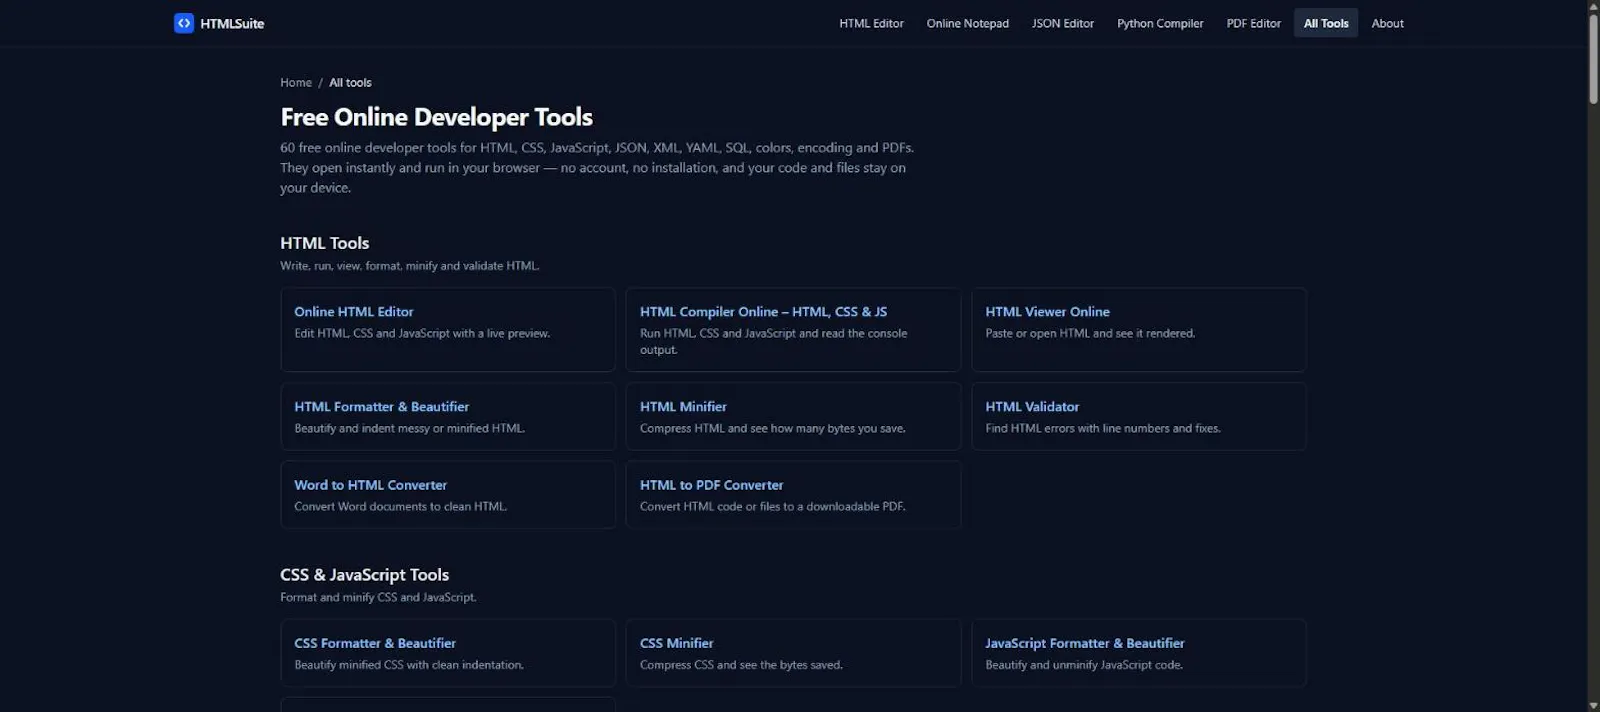The image size is (1600, 712).
Task: Go to Online Notepad in the nav bar
Action: pyautogui.click(x=967, y=23)
